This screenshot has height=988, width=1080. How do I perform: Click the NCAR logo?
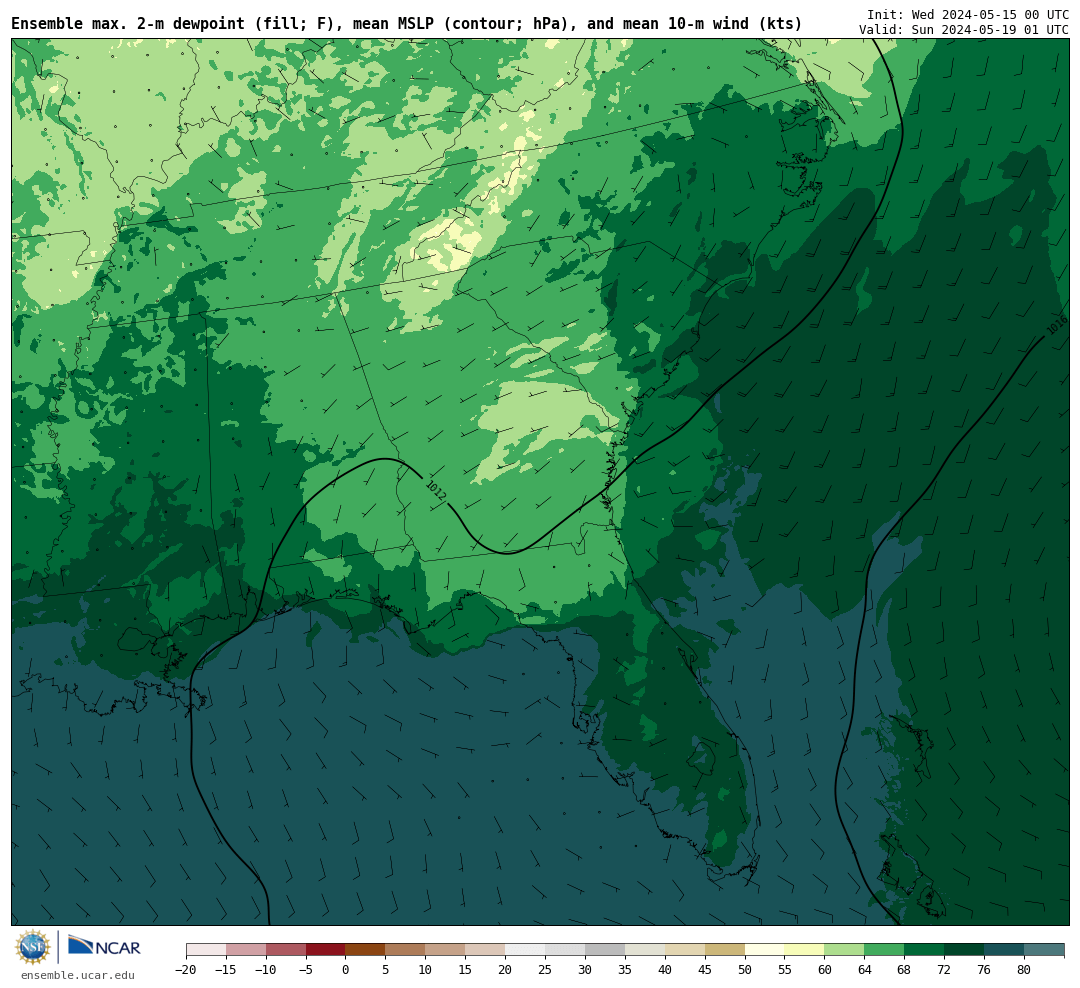pos(104,947)
